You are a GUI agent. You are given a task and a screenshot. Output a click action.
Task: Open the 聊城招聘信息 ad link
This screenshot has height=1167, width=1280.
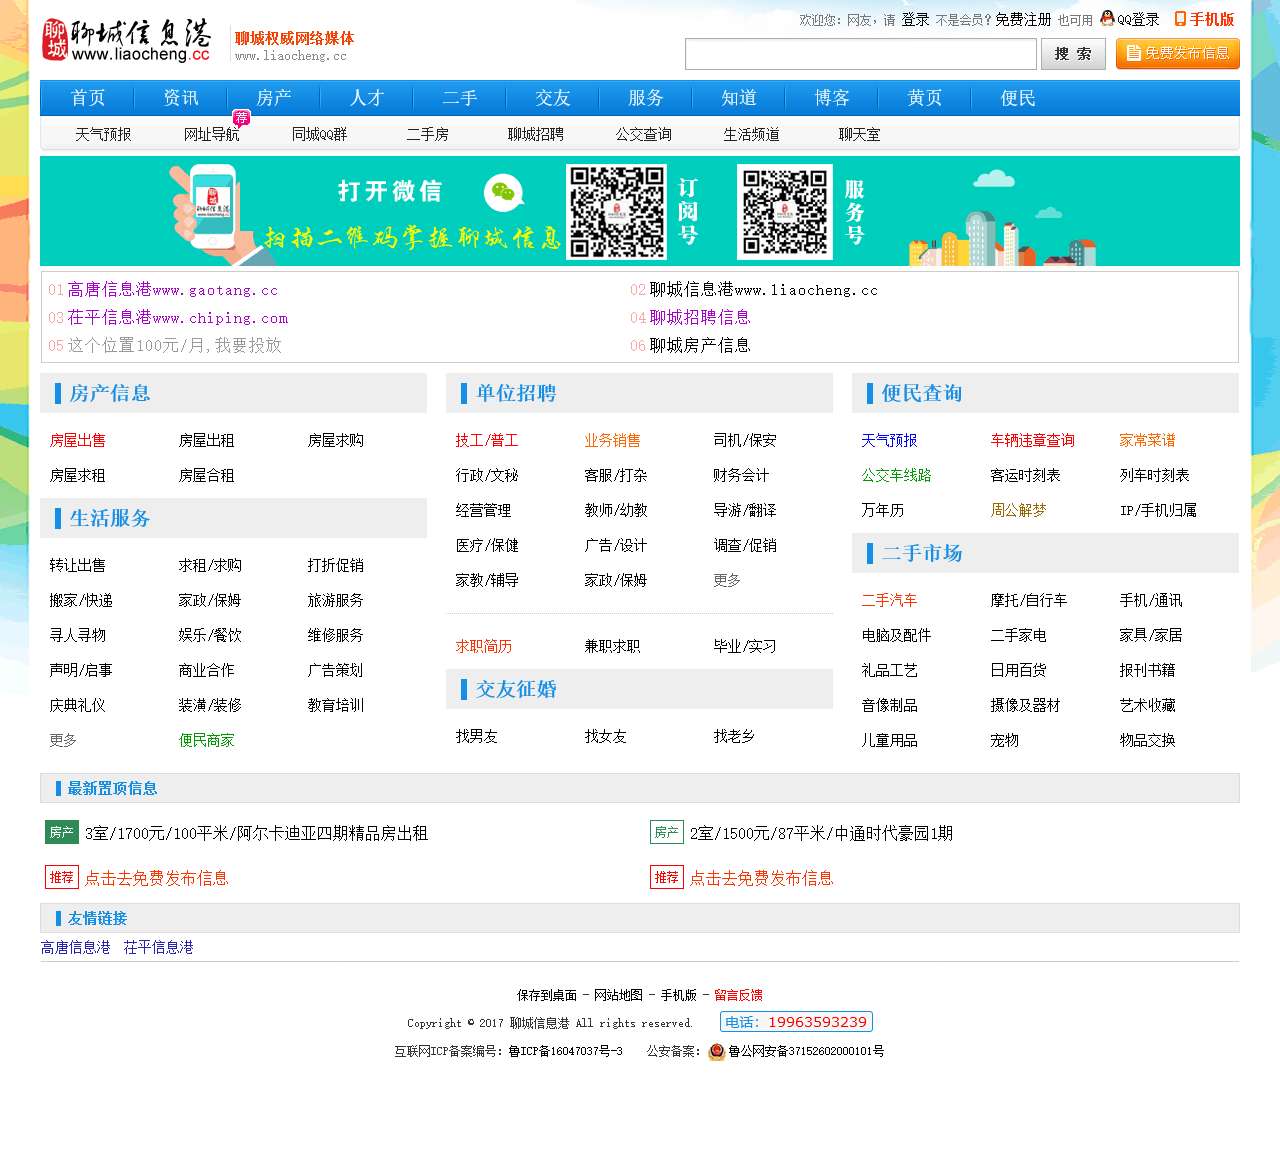click(x=700, y=318)
